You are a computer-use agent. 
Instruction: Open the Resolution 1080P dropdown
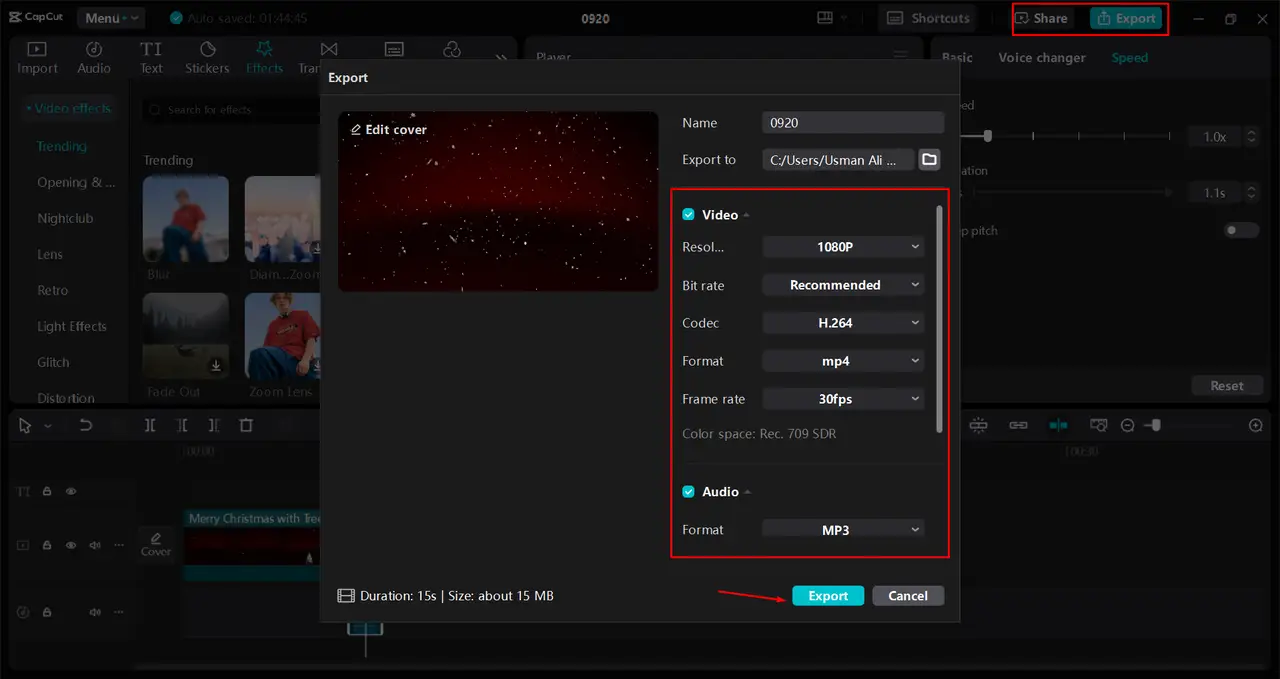click(843, 247)
